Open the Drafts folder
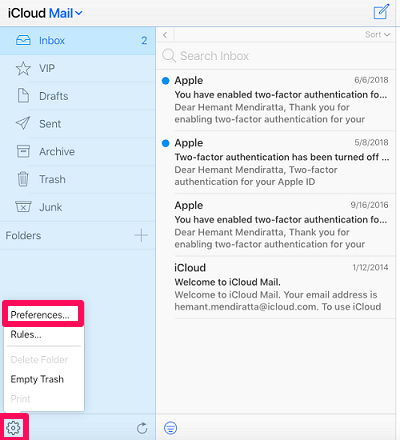The image size is (400, 440). [x=77, y=96]
